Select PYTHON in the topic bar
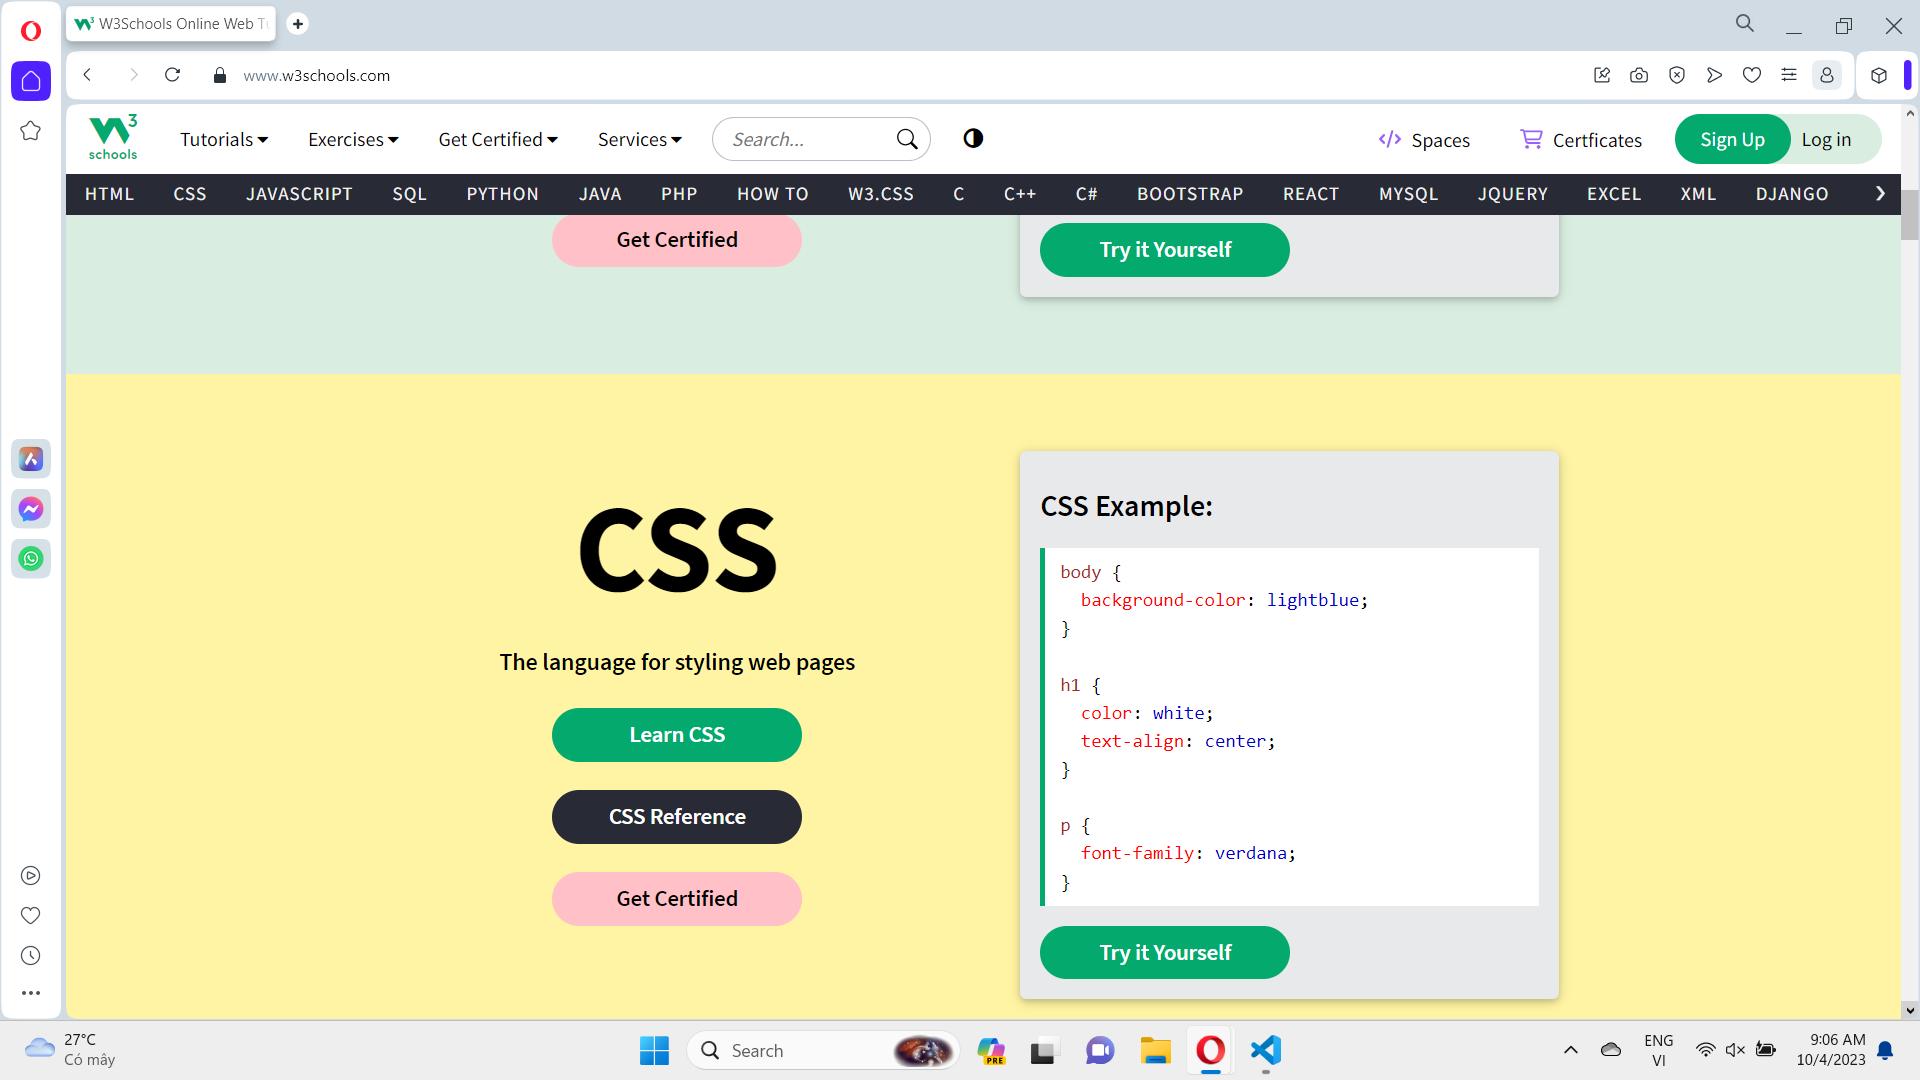The width and height of the screenshot is (1920, 1080). [x=502, y=194]
